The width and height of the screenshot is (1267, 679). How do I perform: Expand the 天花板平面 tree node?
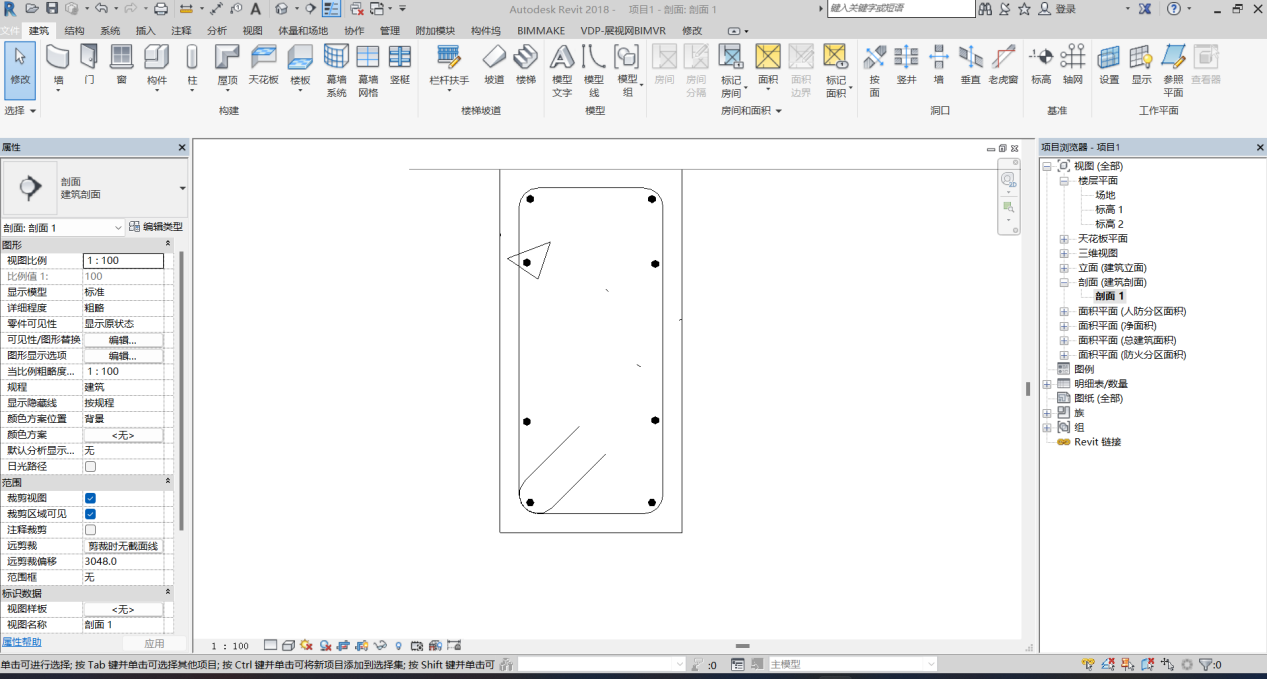click(1064, 239)
